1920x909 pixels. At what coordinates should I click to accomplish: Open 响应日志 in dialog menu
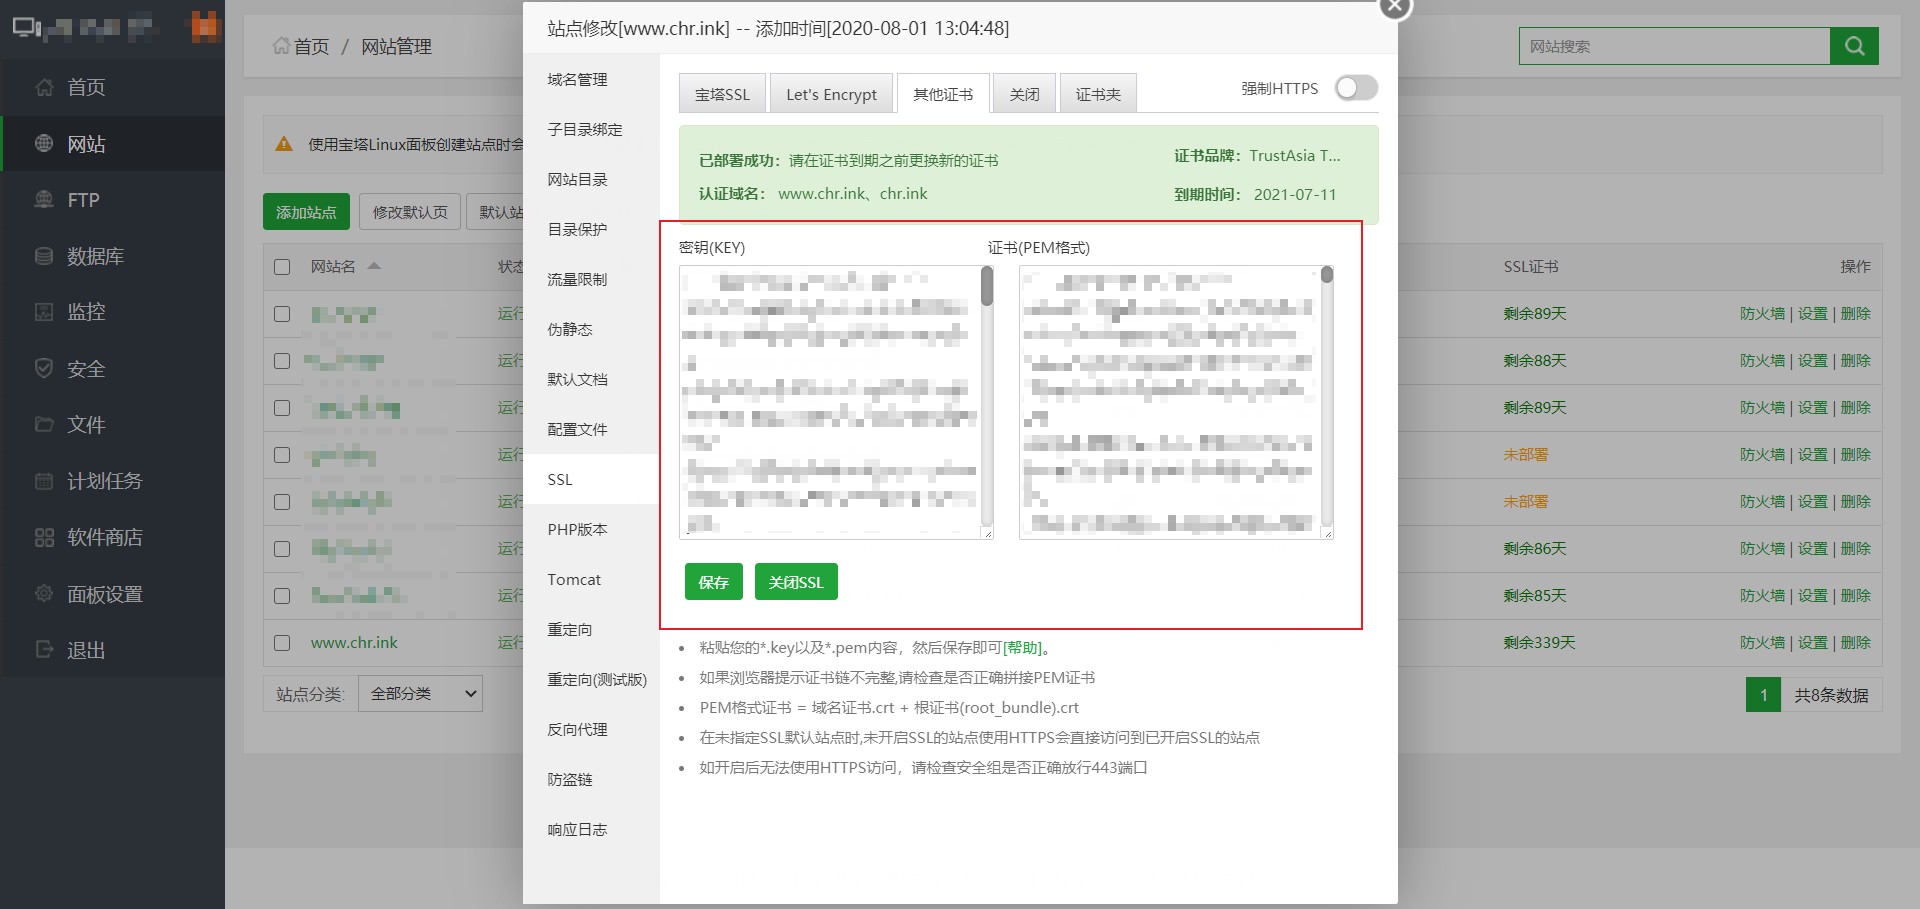tap(591, 829)
